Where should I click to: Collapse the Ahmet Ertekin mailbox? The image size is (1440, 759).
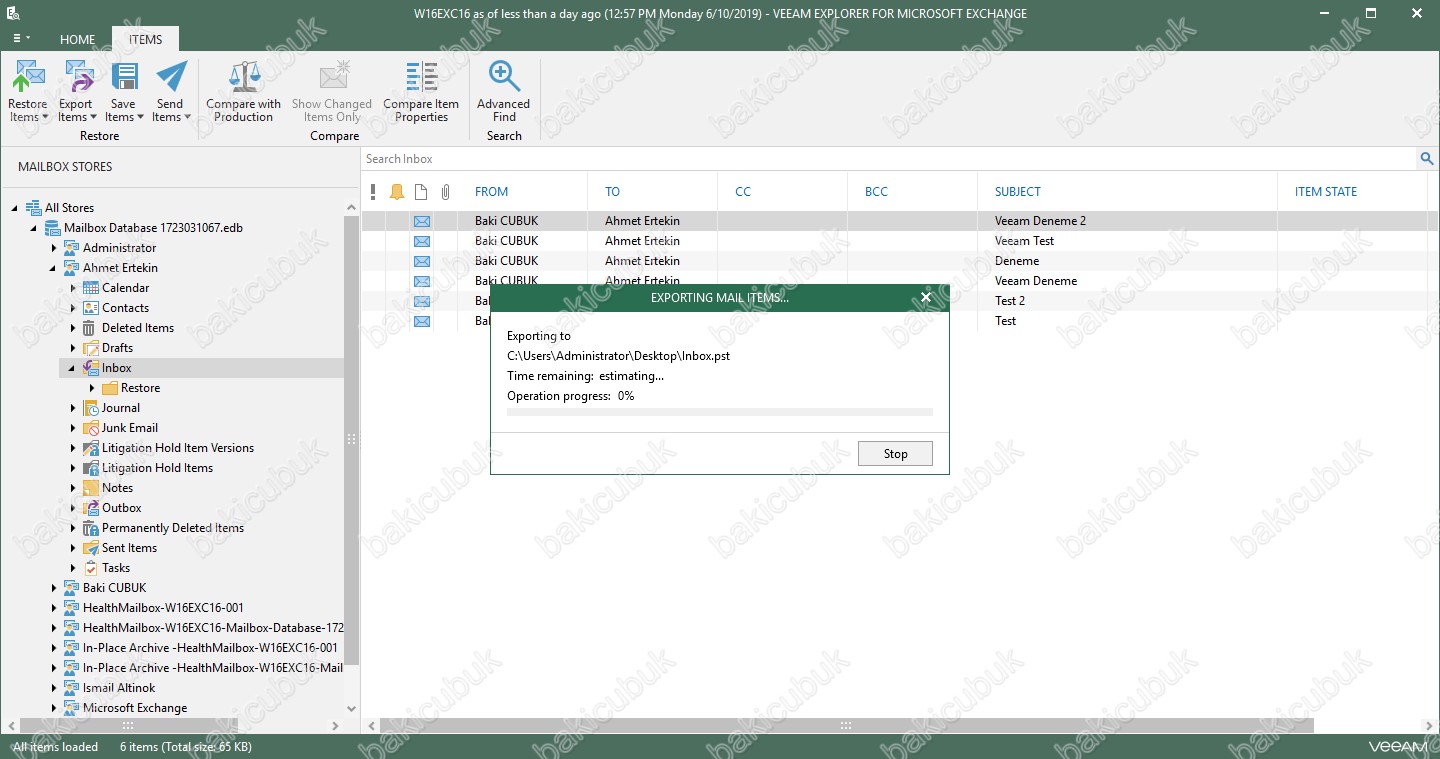(54, 268)
